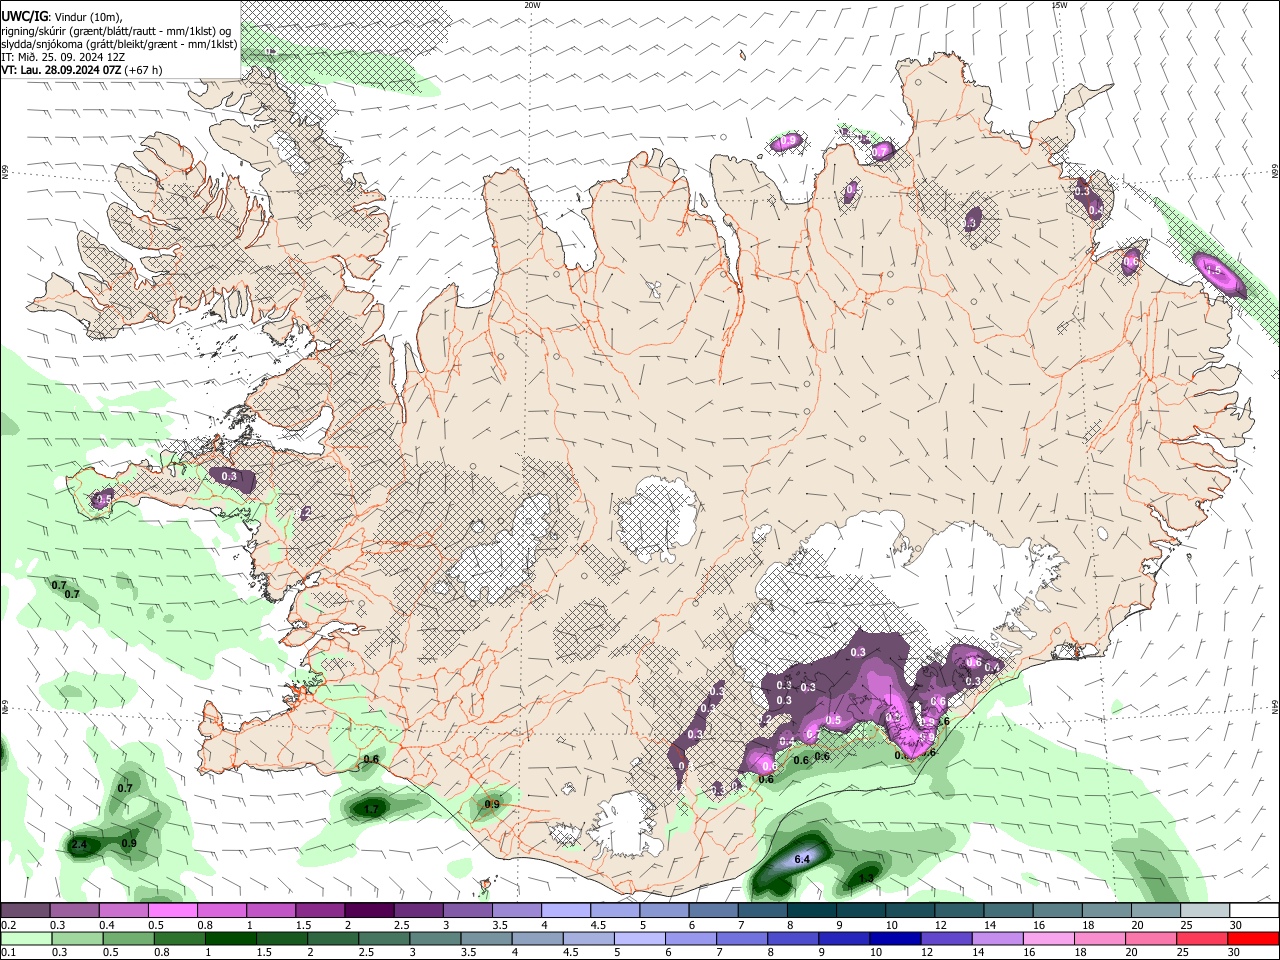Click the 'slydda/snjókoma (grátt/bleikt/grænt' description line
The width and height of the screenshot is (1280, 960).
point(119,44)
